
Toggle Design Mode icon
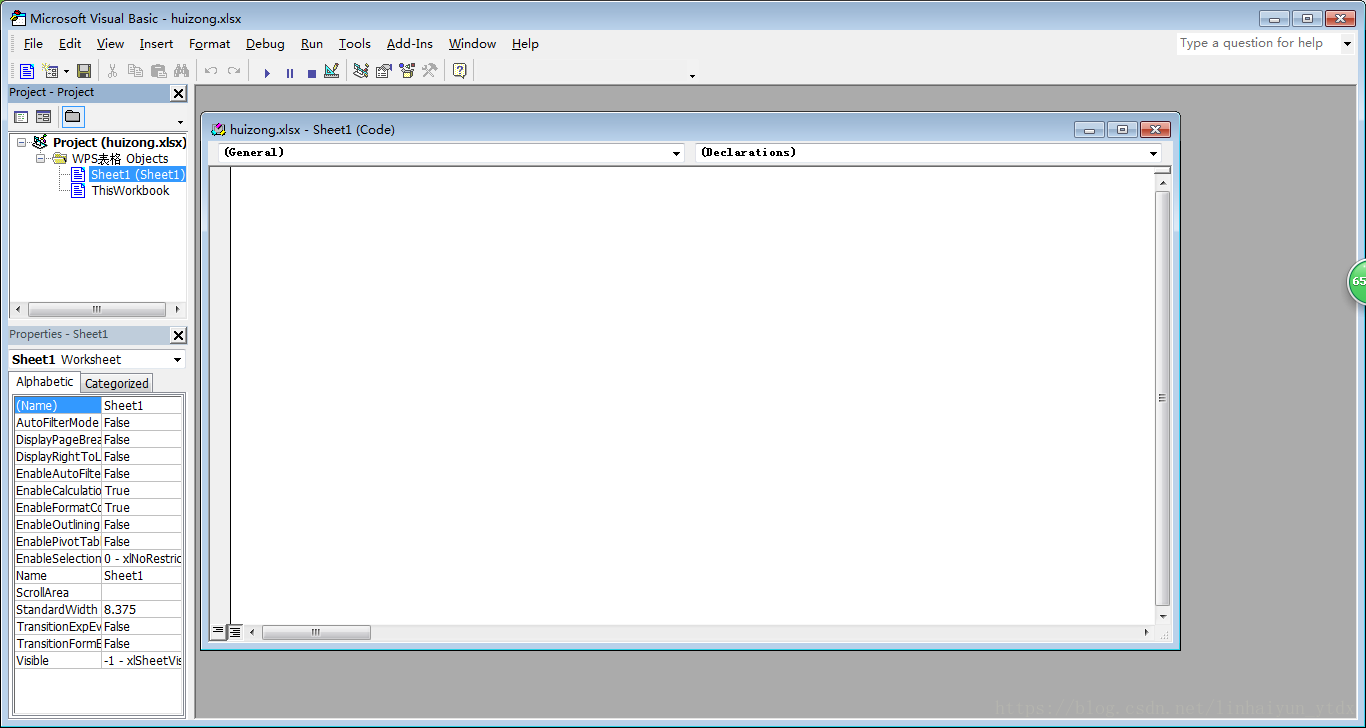coord(332,71)
